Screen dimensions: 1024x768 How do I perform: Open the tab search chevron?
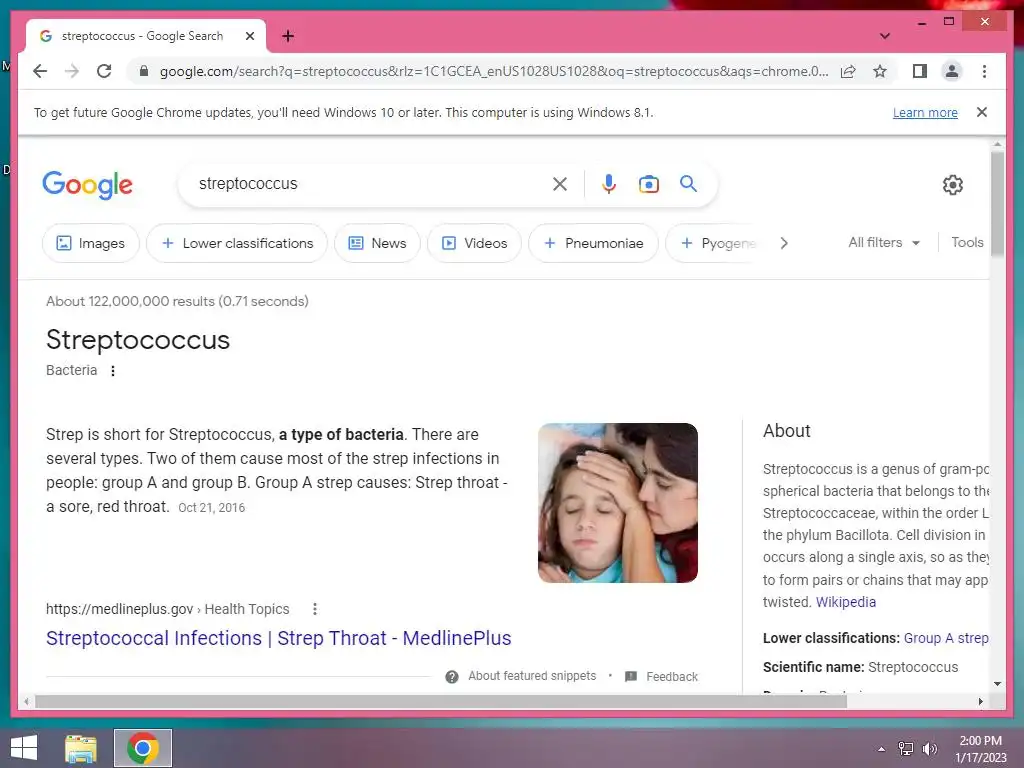[x=885, y=36]
